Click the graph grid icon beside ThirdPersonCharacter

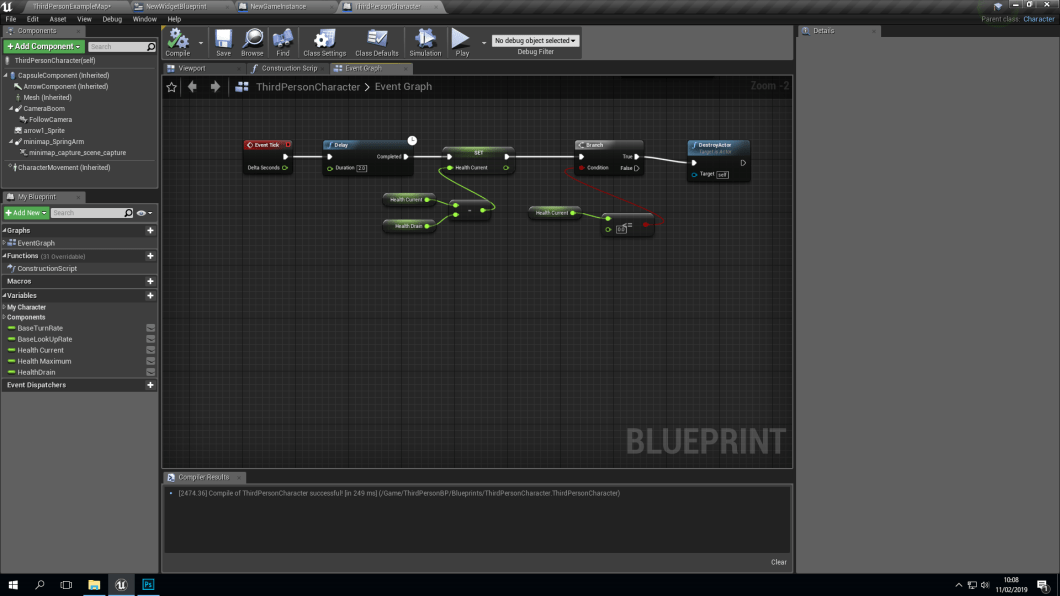241,86
